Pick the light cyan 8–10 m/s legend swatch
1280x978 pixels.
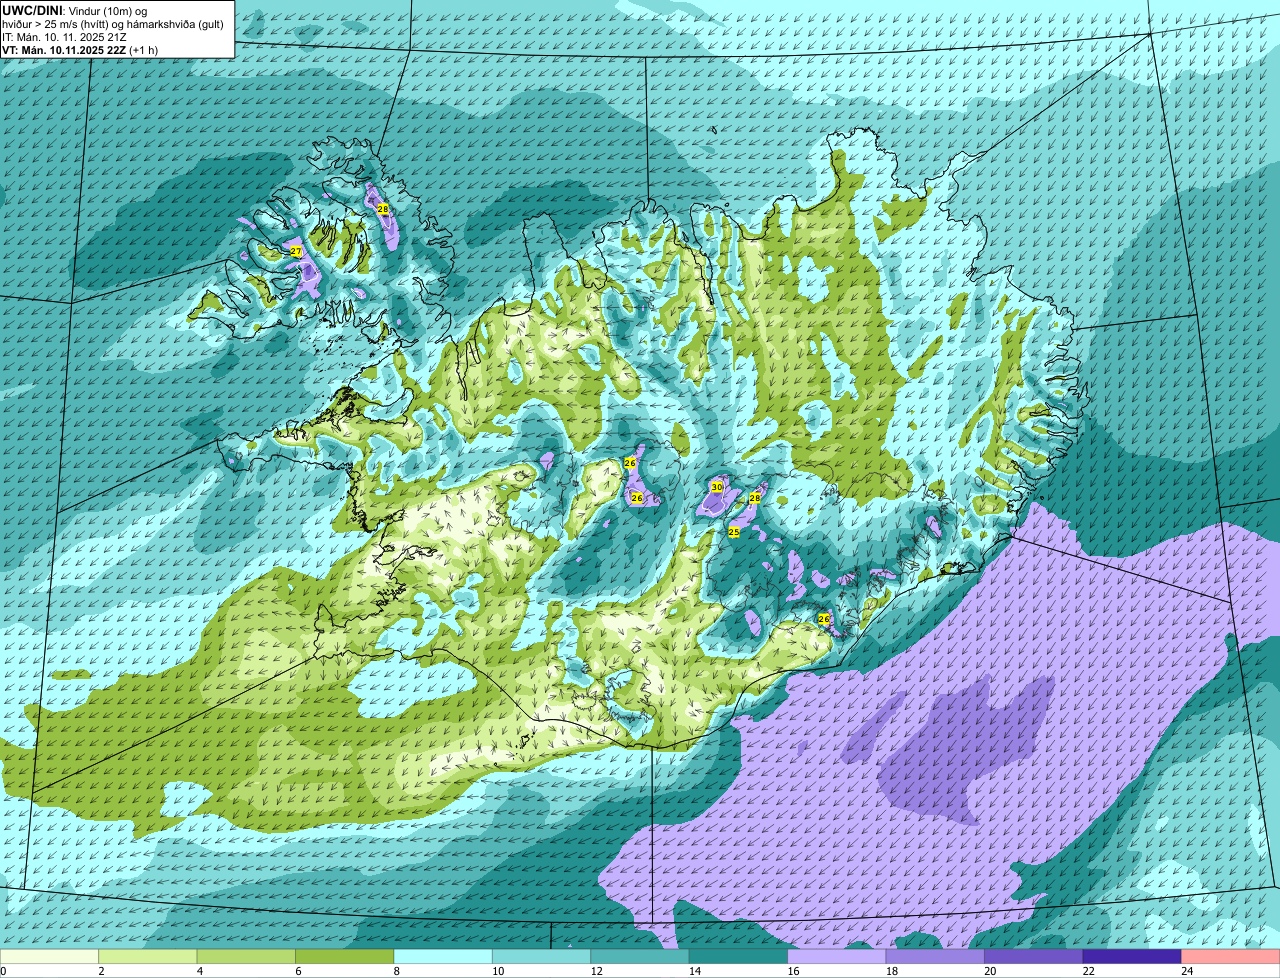point(443,956)
